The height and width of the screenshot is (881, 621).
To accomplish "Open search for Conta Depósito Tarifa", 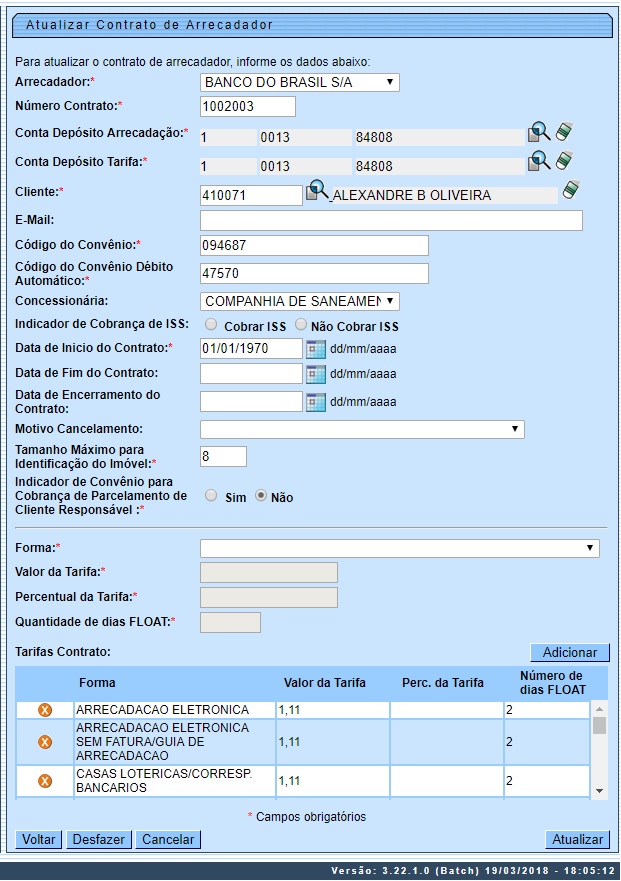I will pos(539,161).
